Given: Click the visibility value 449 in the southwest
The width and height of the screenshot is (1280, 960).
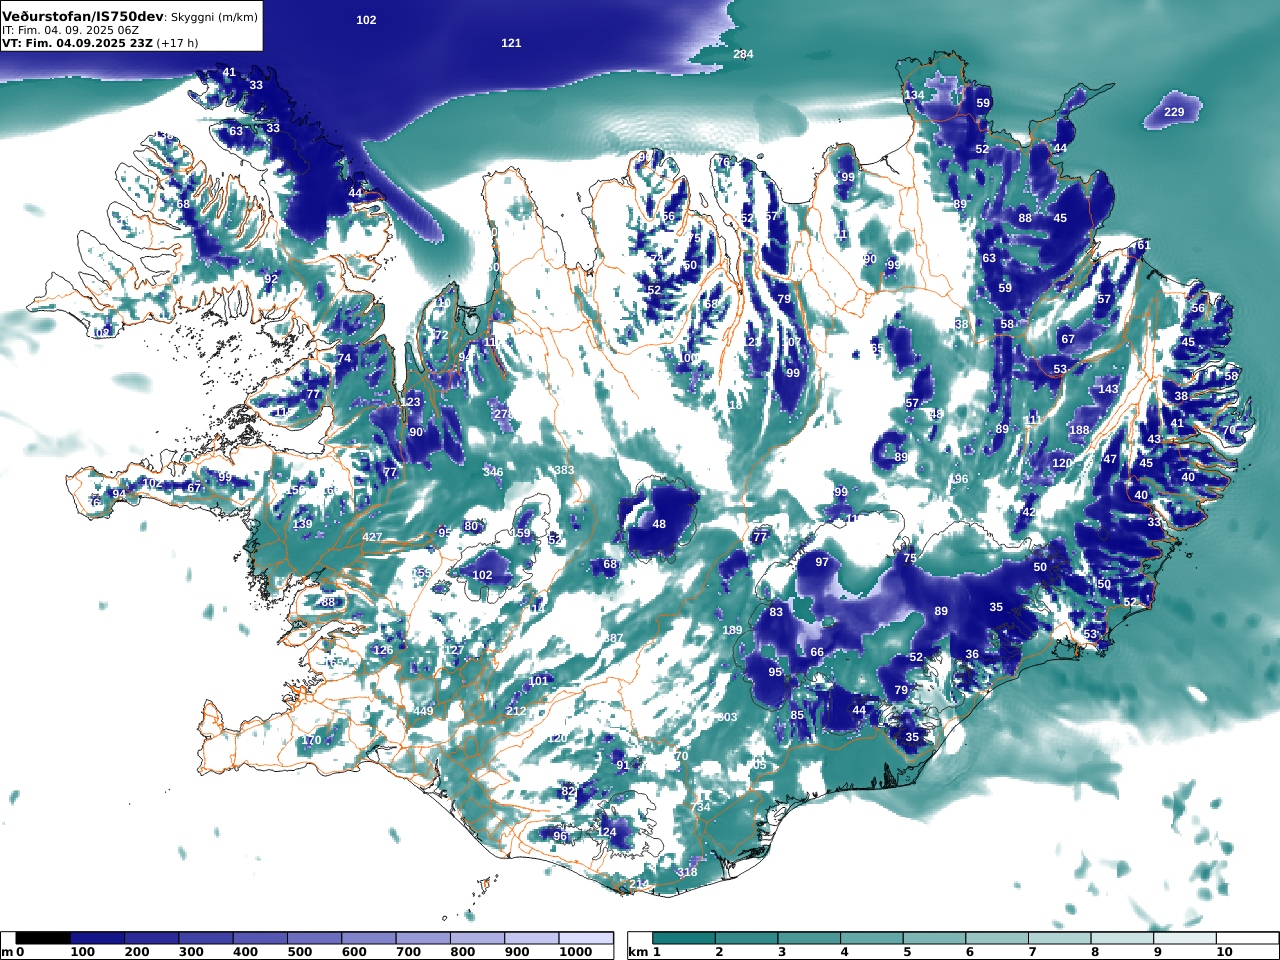Looking at the screenshot, I should pyautogui.click(x=423, y=712).
